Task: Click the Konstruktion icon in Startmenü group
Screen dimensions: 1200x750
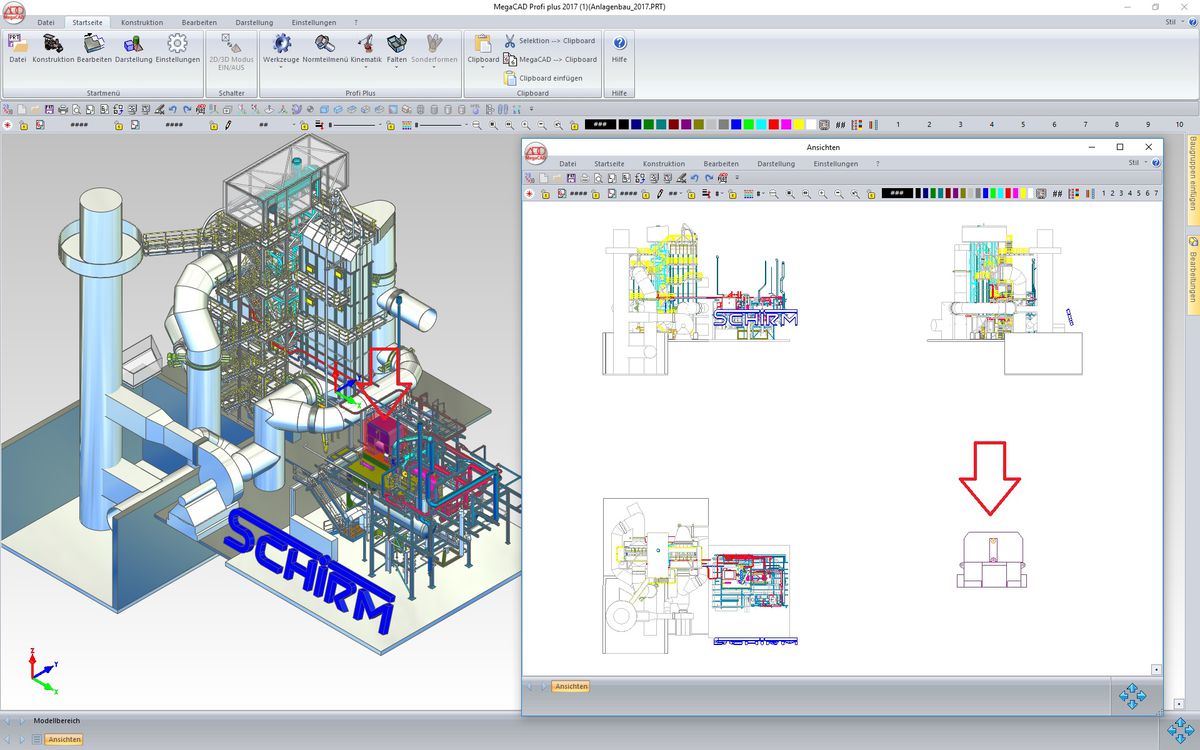Action: point(53,44)
